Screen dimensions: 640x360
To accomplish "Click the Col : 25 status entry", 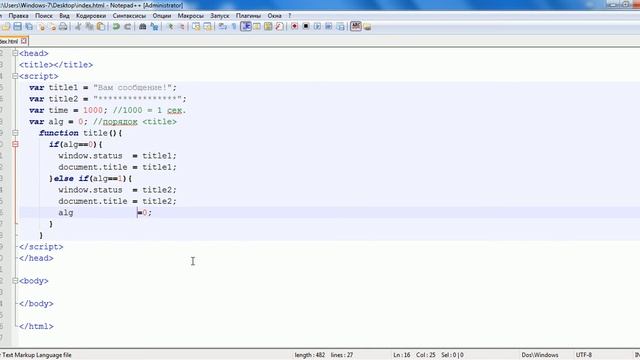I will pos(426,355).
